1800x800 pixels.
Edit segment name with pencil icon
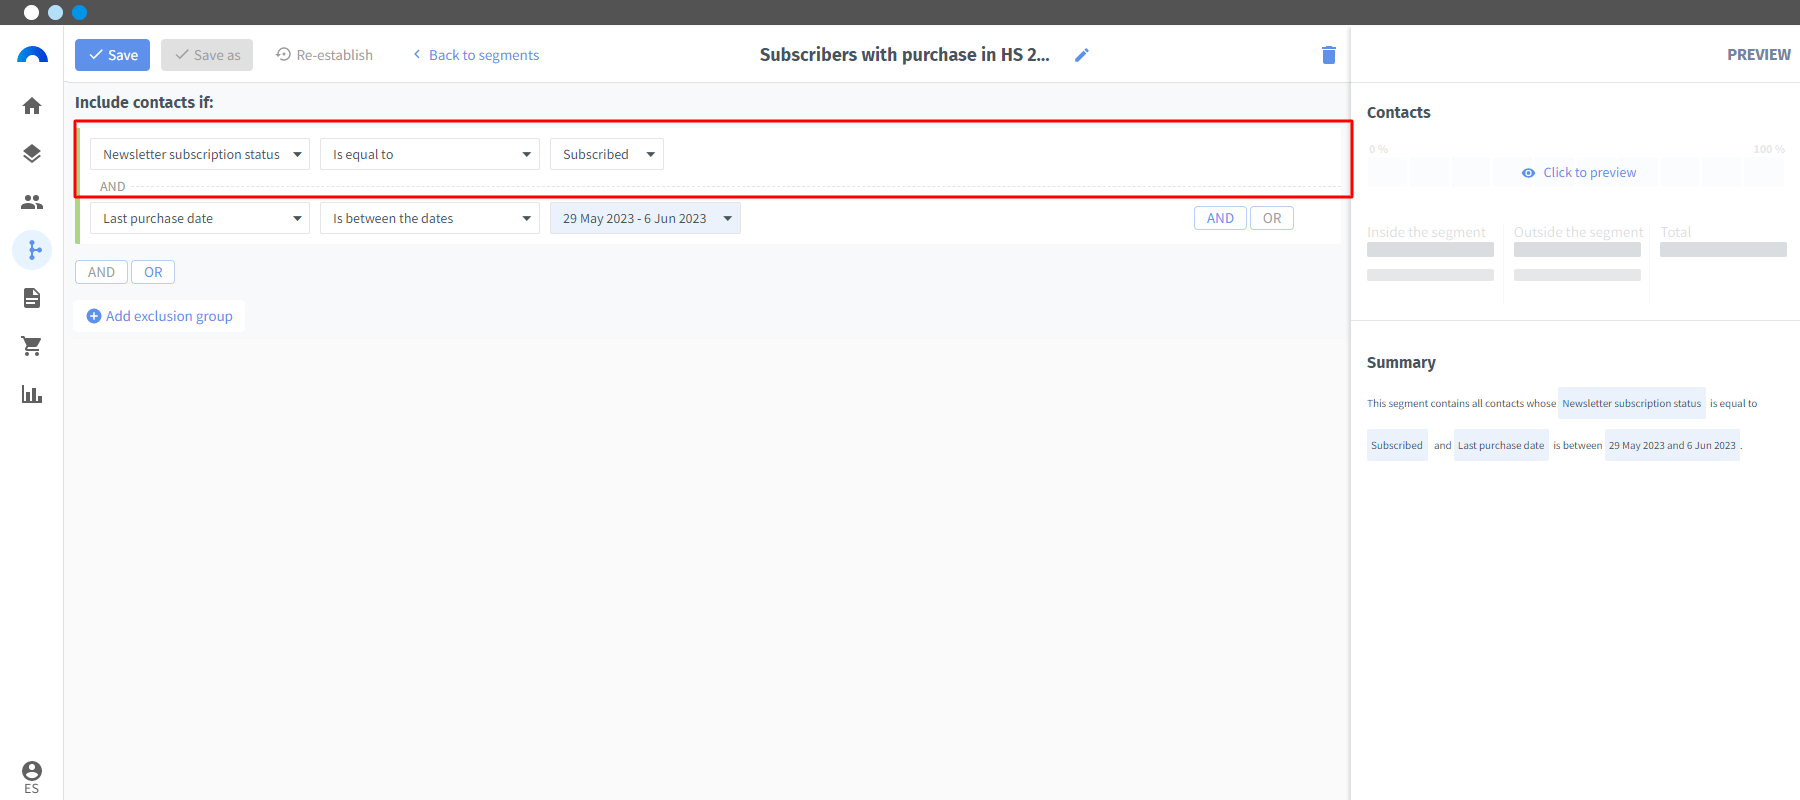point(1082,55)
